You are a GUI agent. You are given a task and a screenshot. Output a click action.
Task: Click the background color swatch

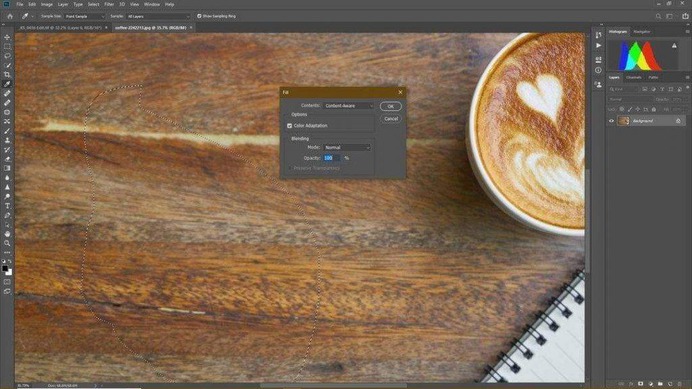pos(9,272)
